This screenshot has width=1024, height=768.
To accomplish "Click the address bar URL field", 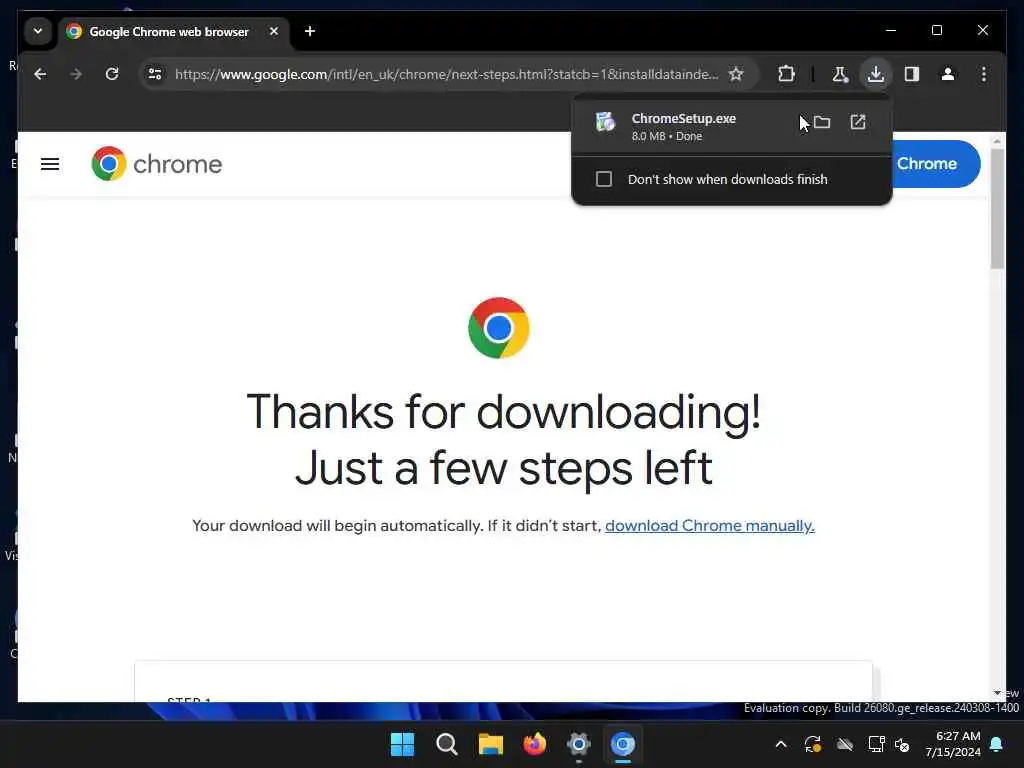I will (446, 74).
